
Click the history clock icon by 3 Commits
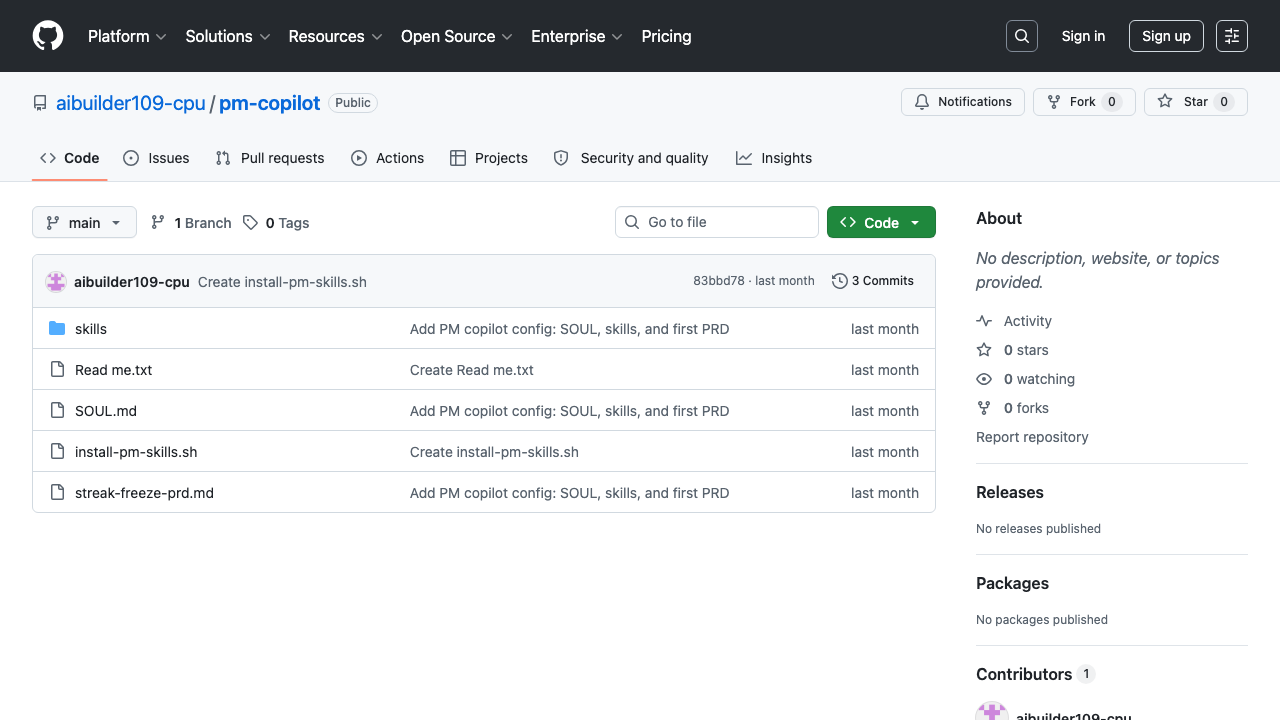tap(840, 281)
